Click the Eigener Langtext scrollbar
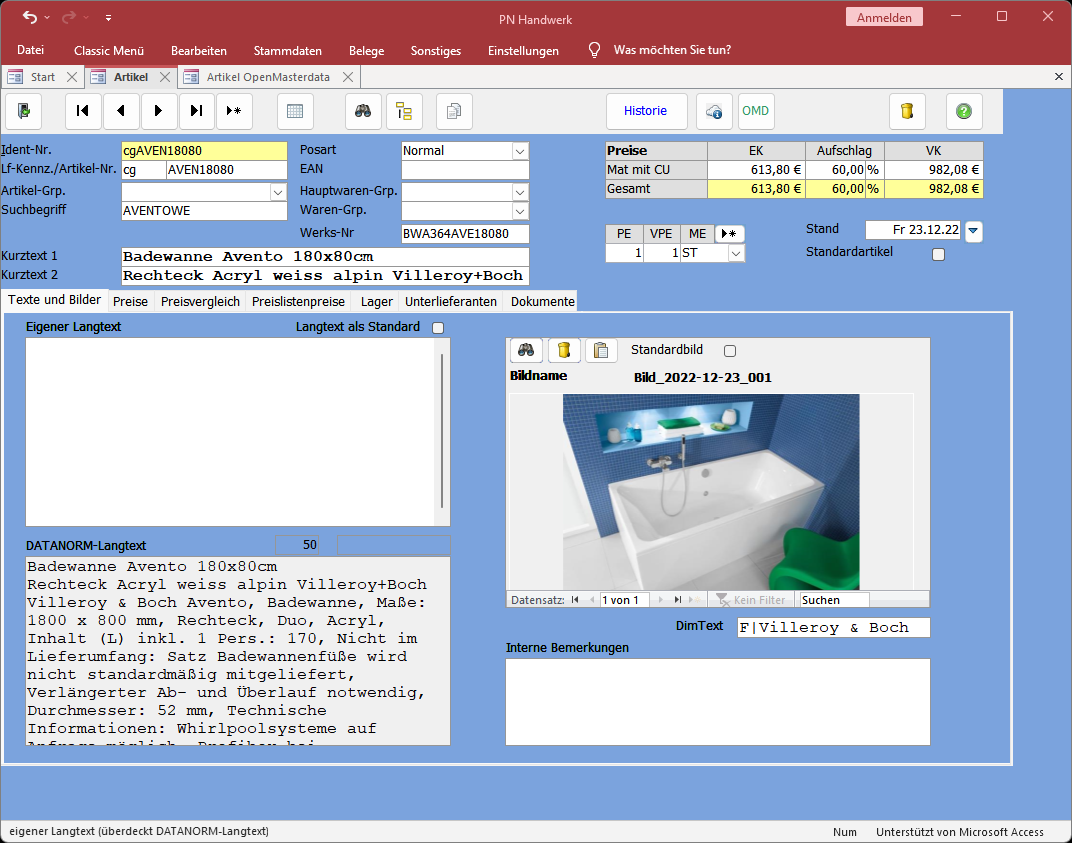Image resolution: width=1072 pixels, height=843 pixels. pyautogui.click(x=442, y=430)
